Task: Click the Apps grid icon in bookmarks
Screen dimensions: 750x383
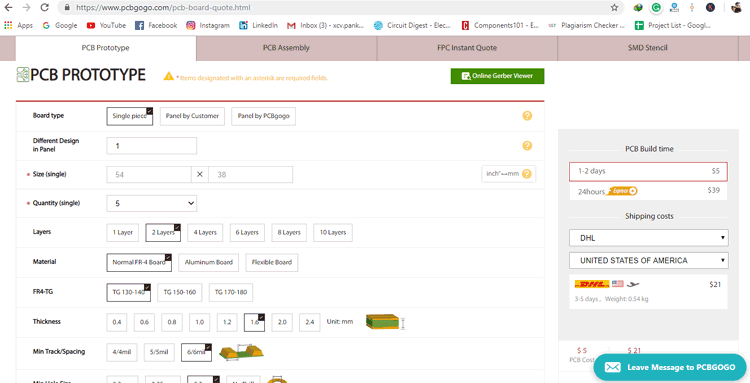Action: 8,25
